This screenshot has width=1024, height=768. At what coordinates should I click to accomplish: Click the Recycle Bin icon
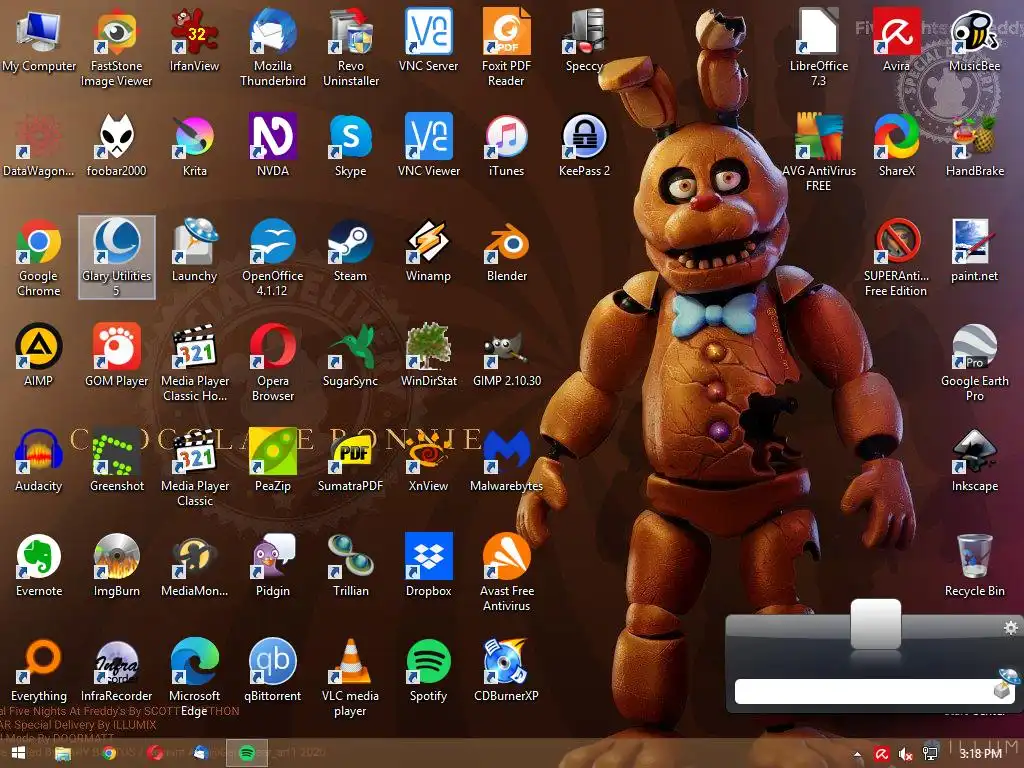coord(974,567)
